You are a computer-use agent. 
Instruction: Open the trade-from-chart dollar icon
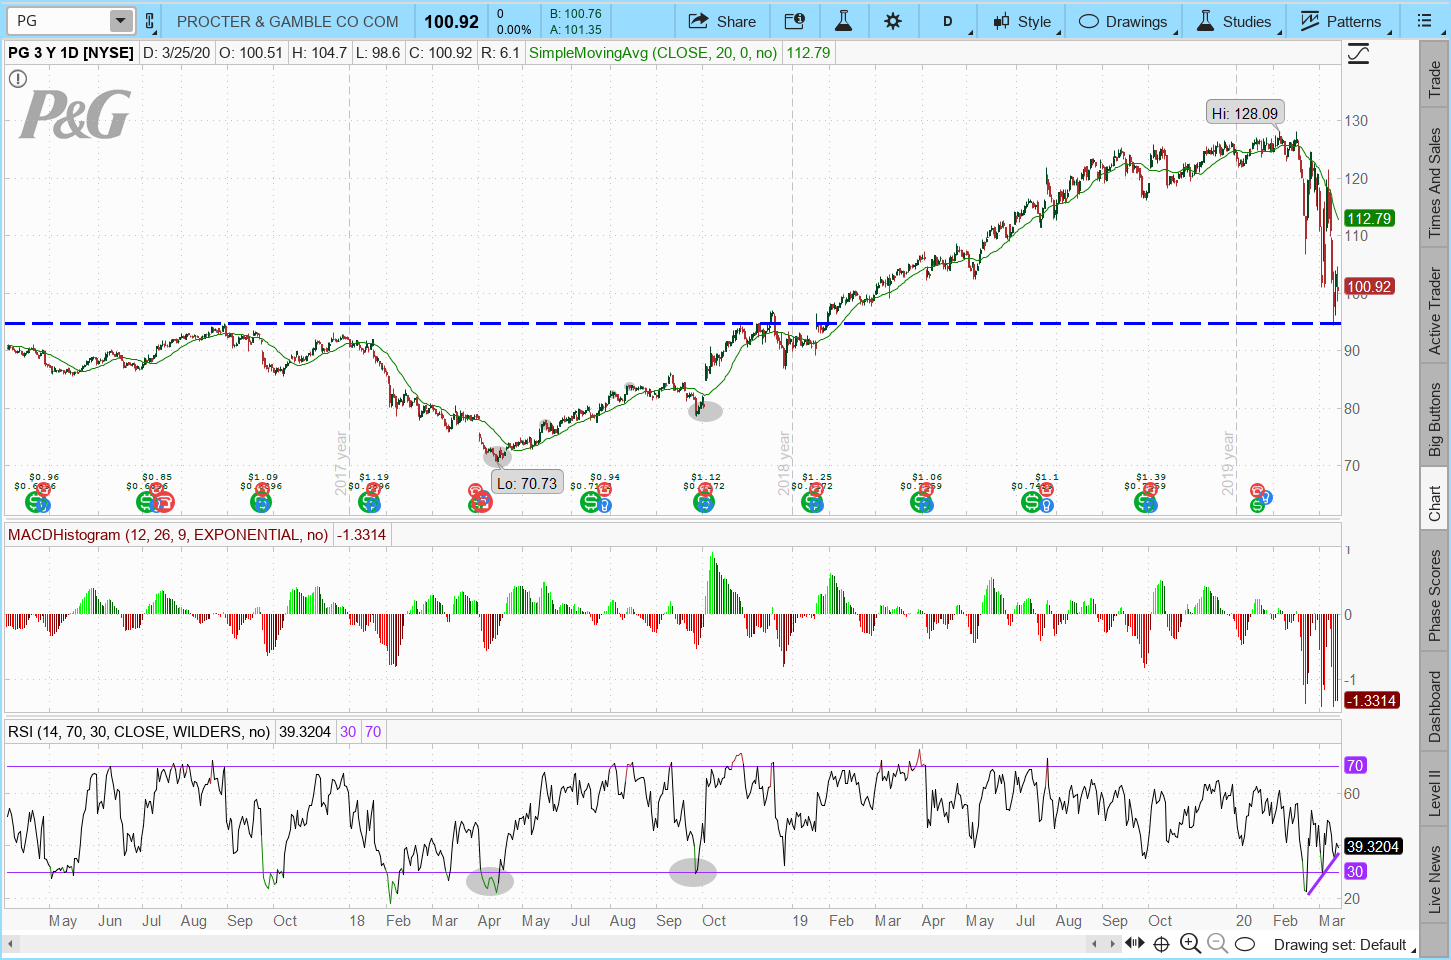point(795,21)
